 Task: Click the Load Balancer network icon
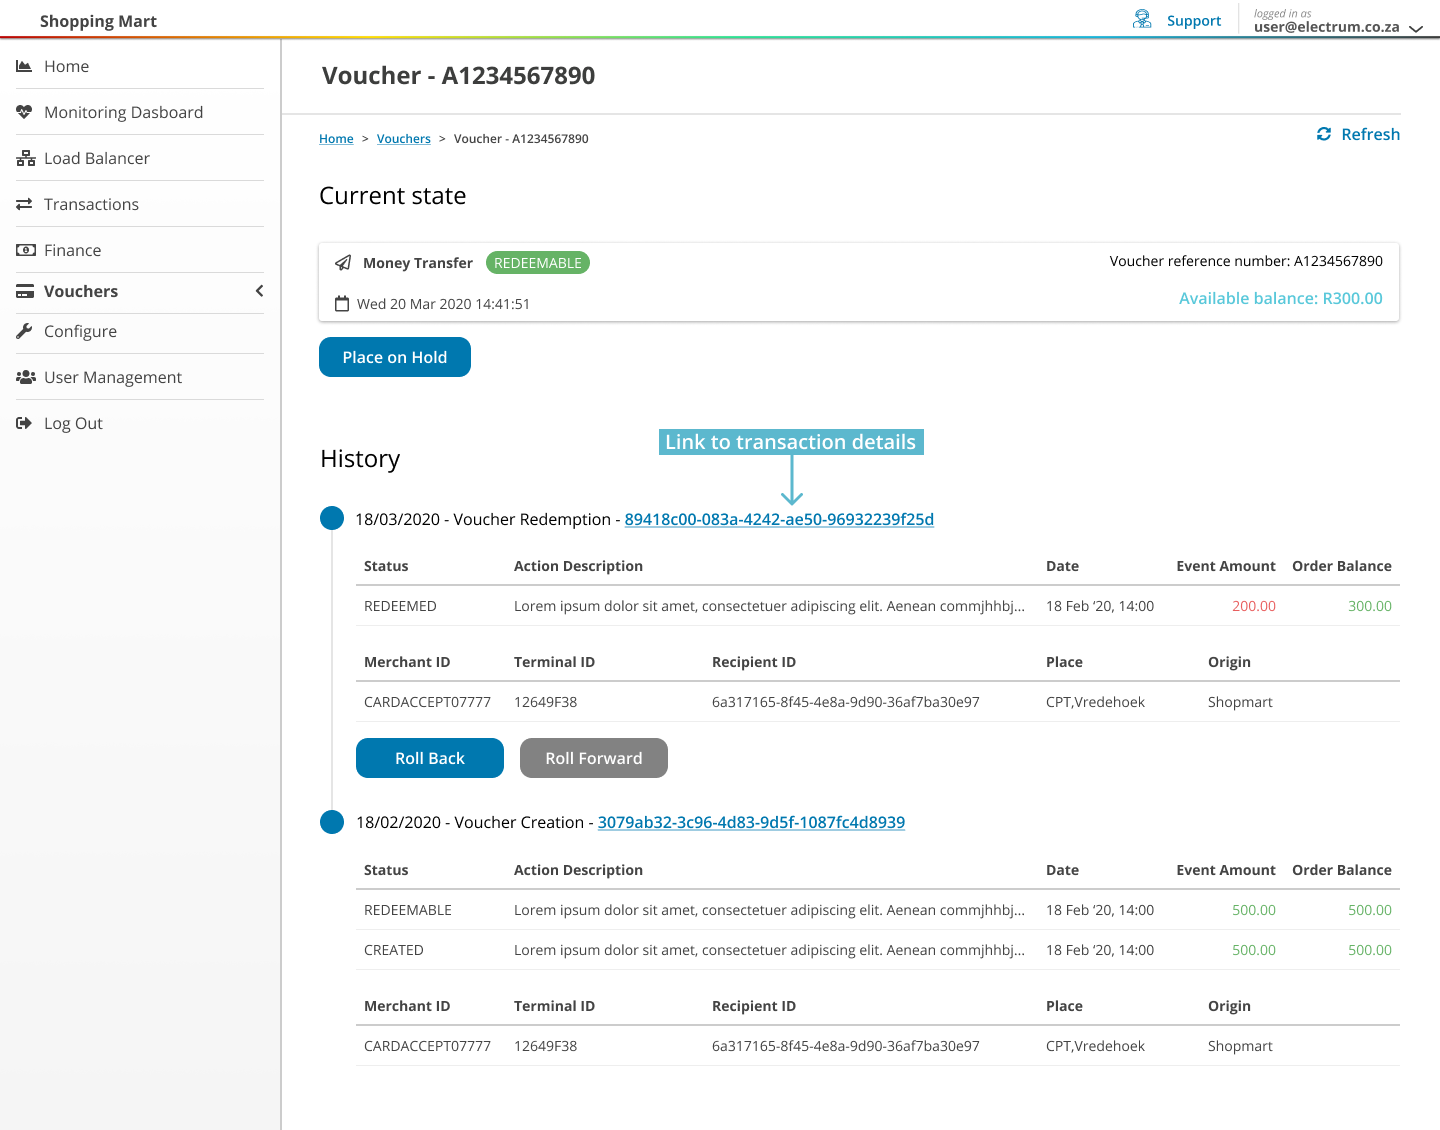tap(25, 158)
